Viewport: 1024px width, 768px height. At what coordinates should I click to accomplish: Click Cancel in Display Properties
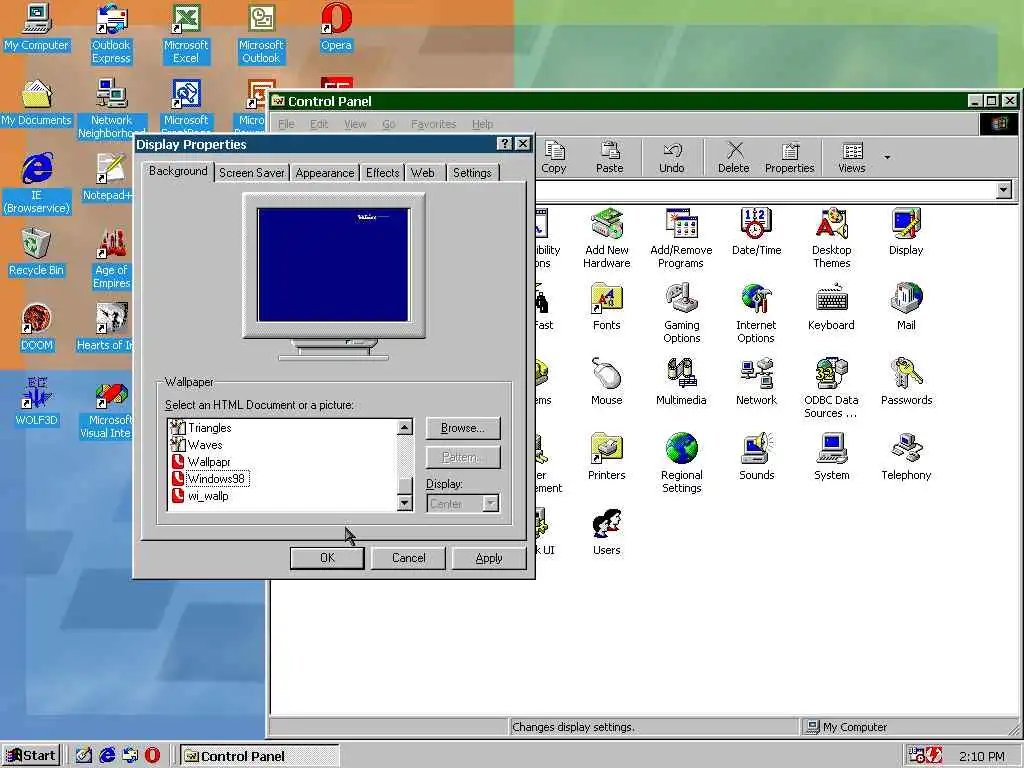click(x=408, y=558)
